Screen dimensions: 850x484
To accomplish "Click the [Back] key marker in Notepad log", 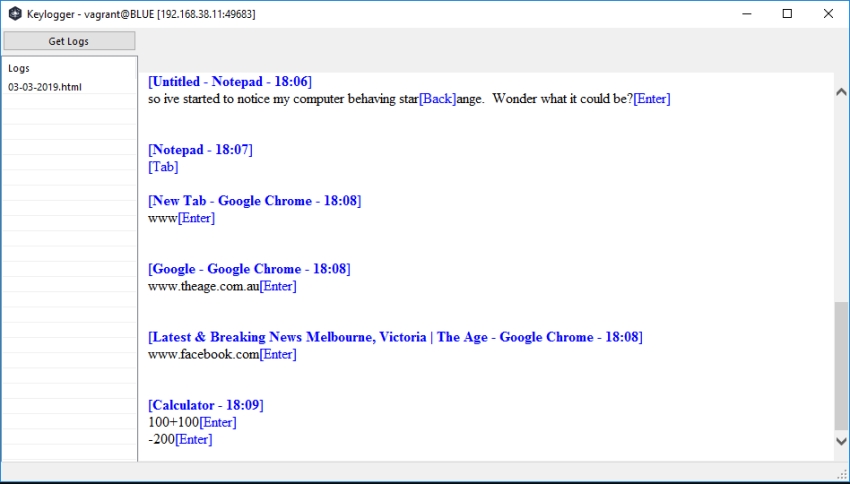I will point(437,99).
